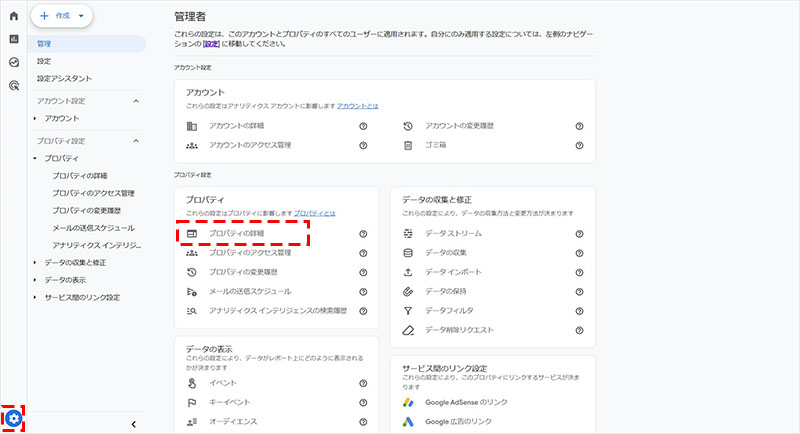Click the Home icon in left rail
The image size is (800, 434).
click(13, 17)
